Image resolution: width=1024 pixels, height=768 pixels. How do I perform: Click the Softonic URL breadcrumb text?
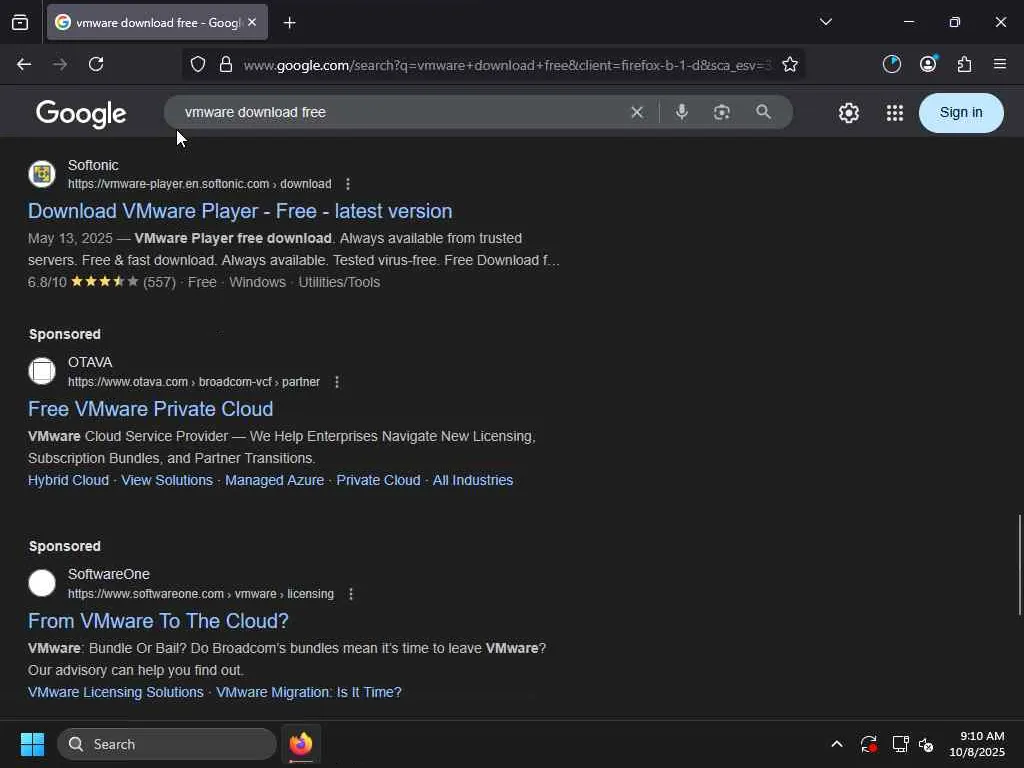coord(199,184)
